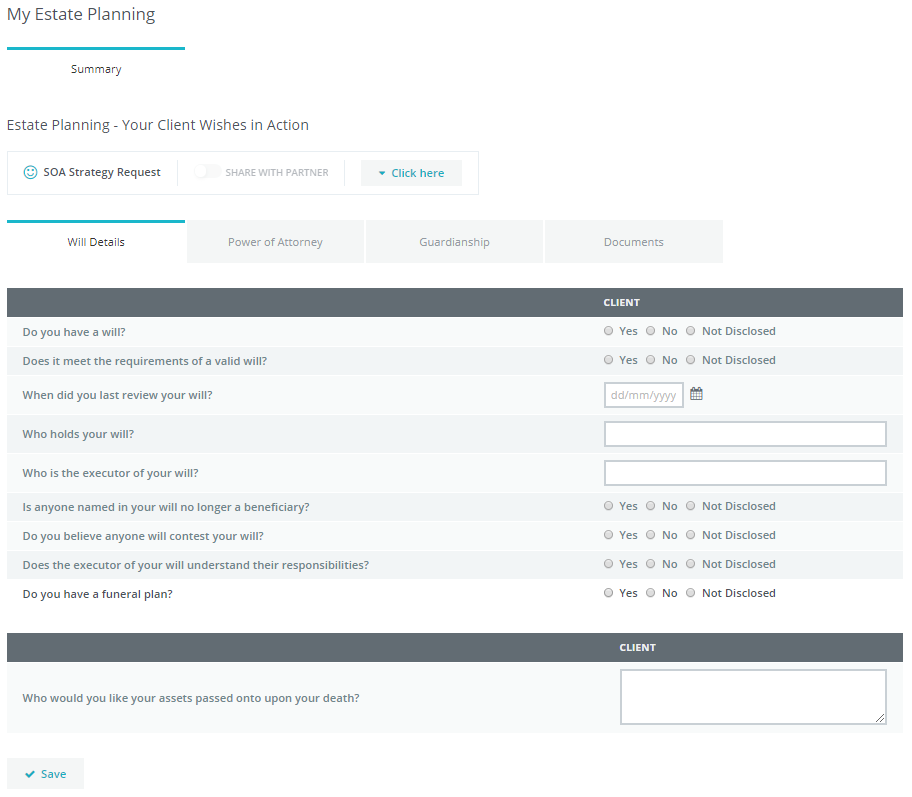The height and width of the screenshot is (797, 912).
Task: Select the Will Details tab
Action: 96,242
